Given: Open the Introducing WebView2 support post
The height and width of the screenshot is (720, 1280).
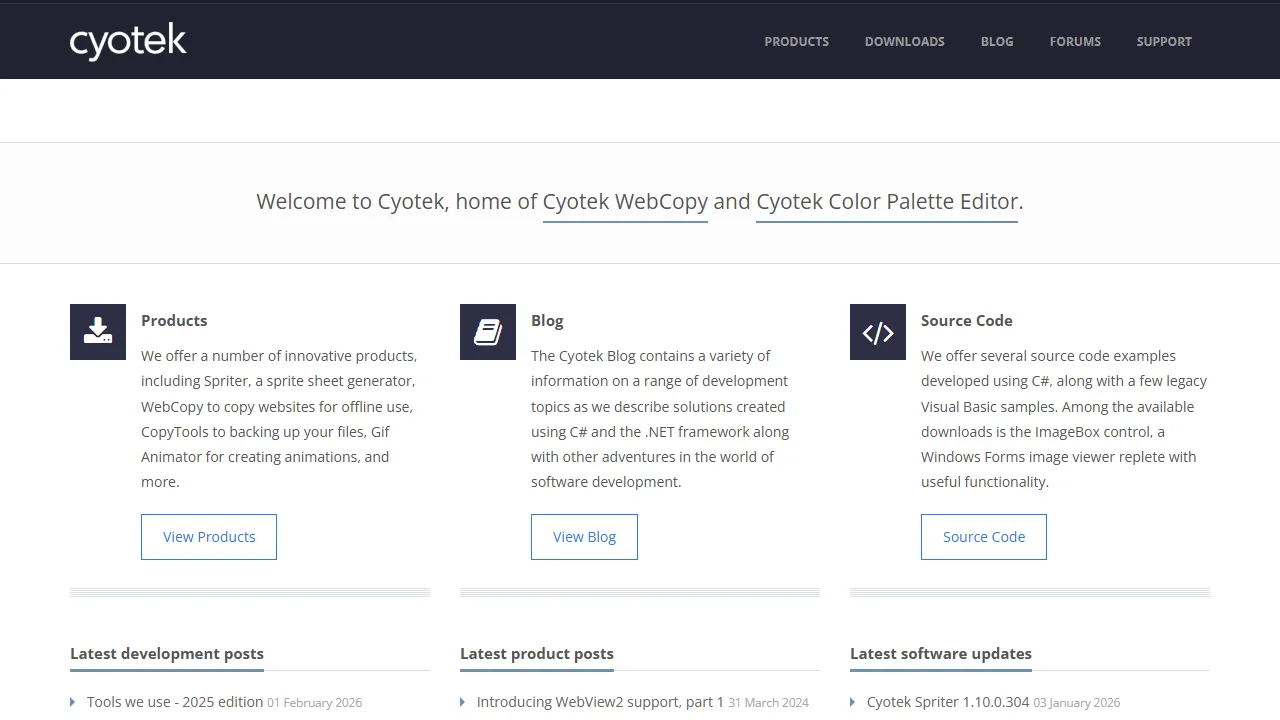Looking at the screenshot, I should tap(599, 702).
